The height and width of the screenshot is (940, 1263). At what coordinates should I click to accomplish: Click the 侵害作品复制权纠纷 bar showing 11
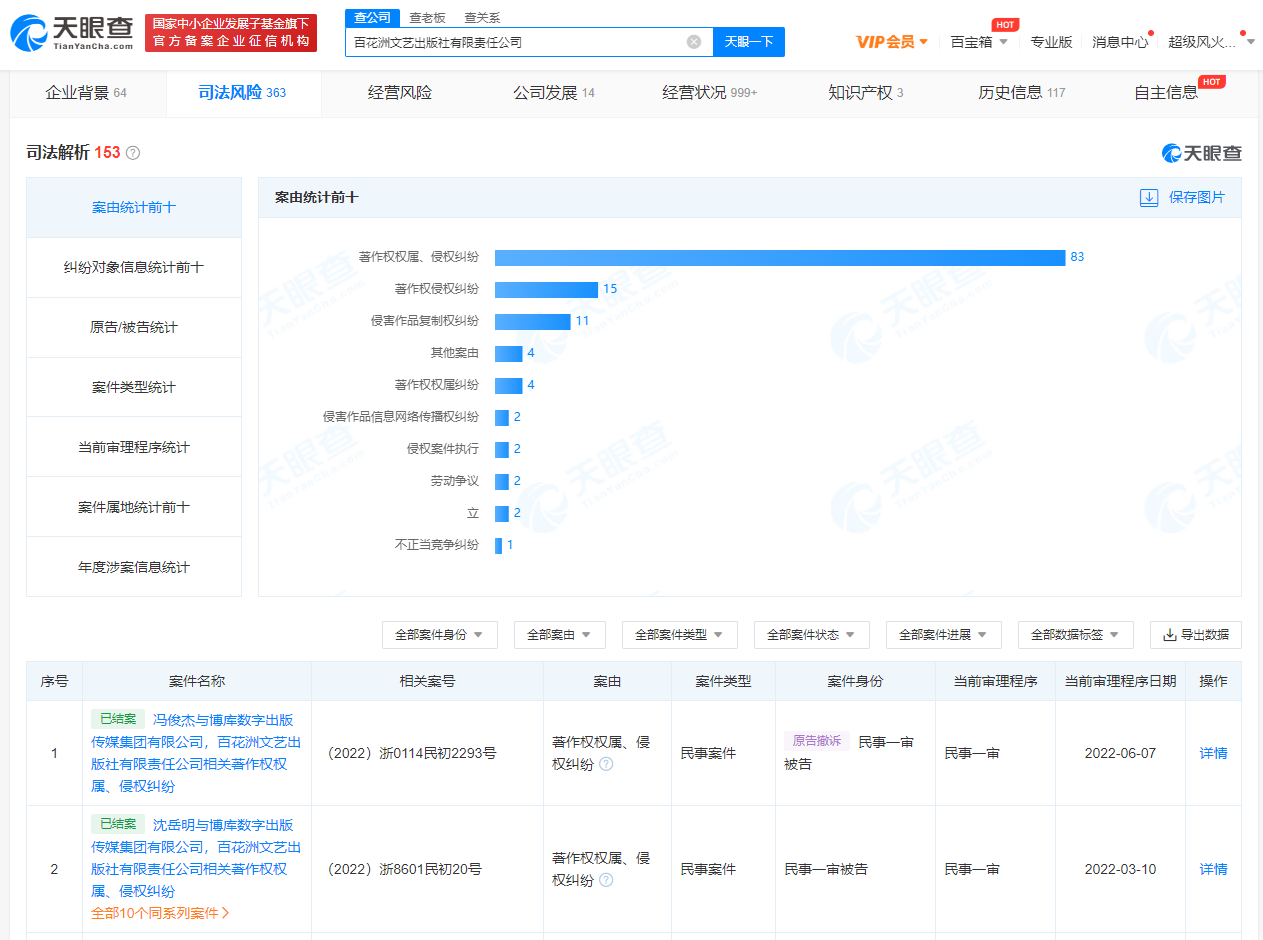[533, 321]
